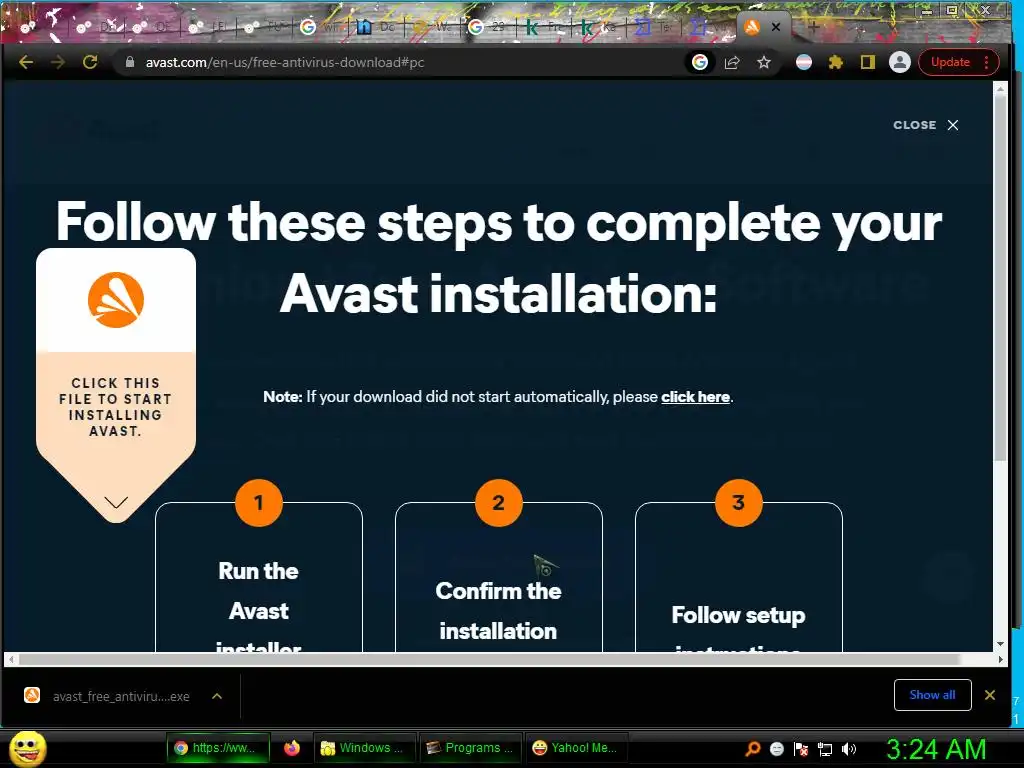Image resolution: width=1024 pixels, height=768 pixels.
Task: Click the avast.com address bar
Action: click(x=405, y=62)
